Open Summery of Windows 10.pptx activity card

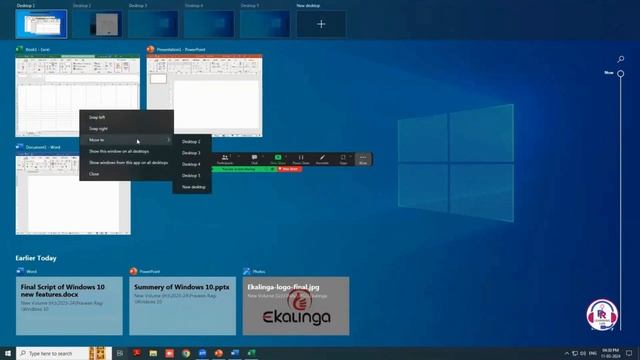[x=182, y=306]
